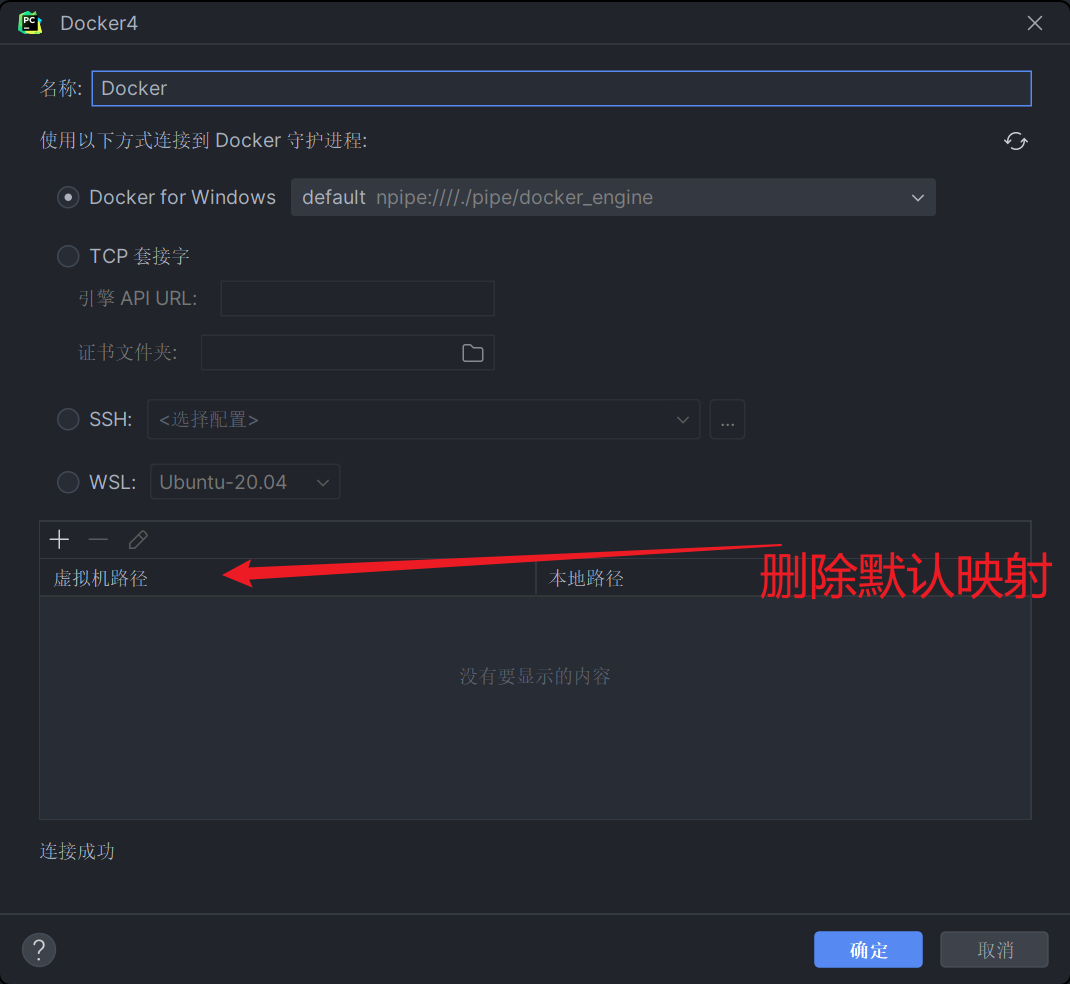Select the TCP socket radio button
This screenshot has width=1070, height=984.
pos(68,256)
